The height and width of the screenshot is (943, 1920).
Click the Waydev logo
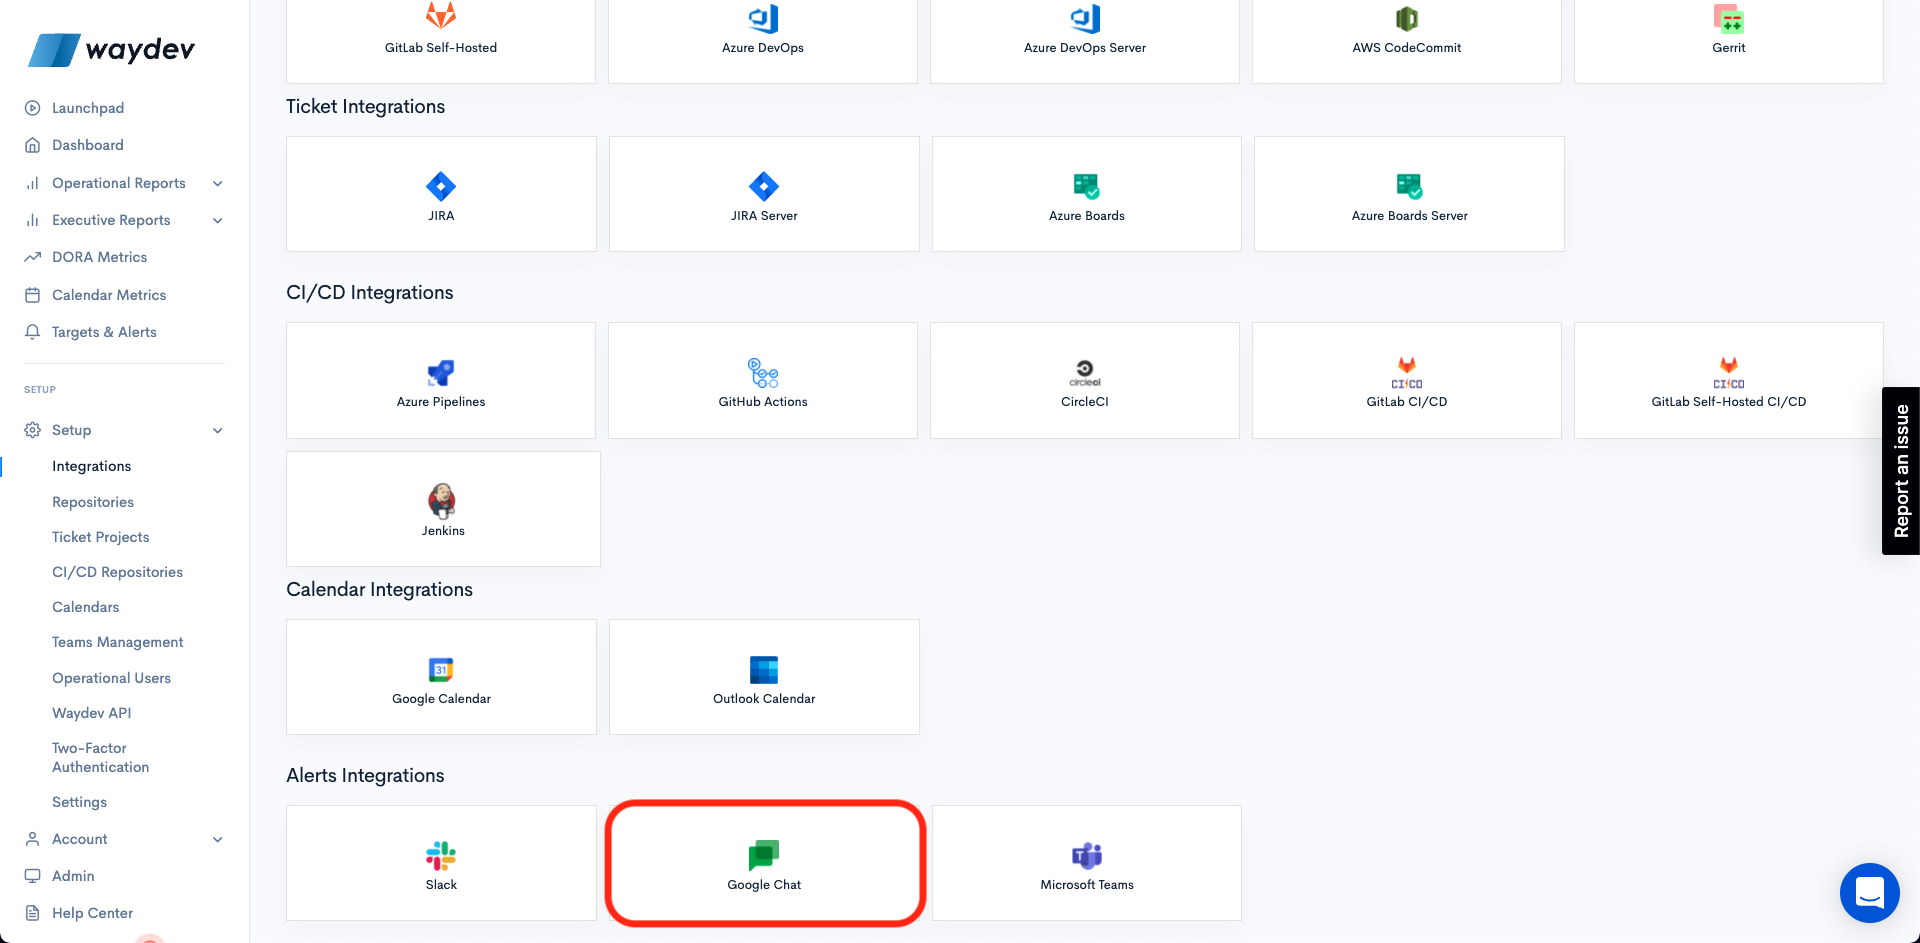coord(112,49)
